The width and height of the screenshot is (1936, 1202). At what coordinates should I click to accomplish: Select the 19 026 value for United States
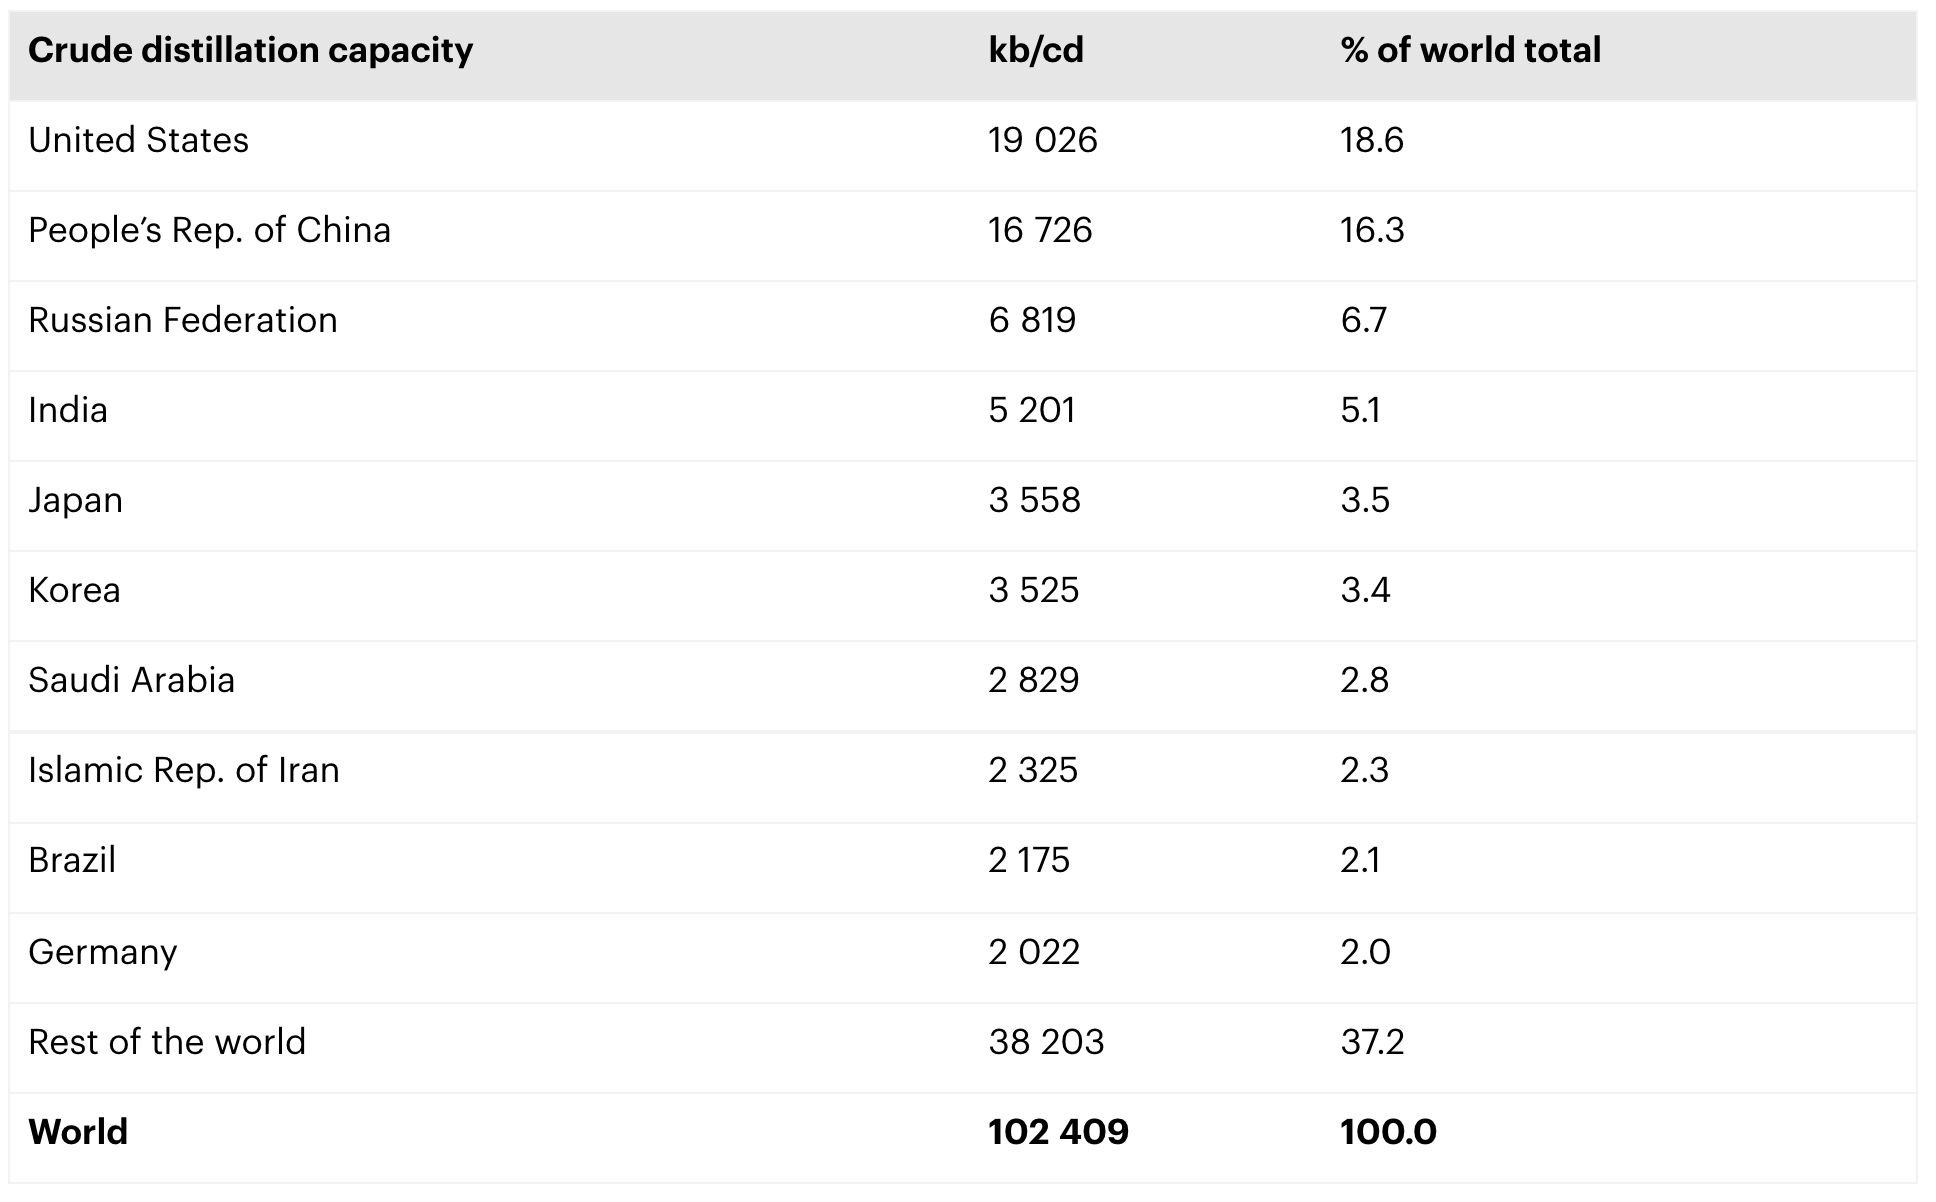point(1043,140)
